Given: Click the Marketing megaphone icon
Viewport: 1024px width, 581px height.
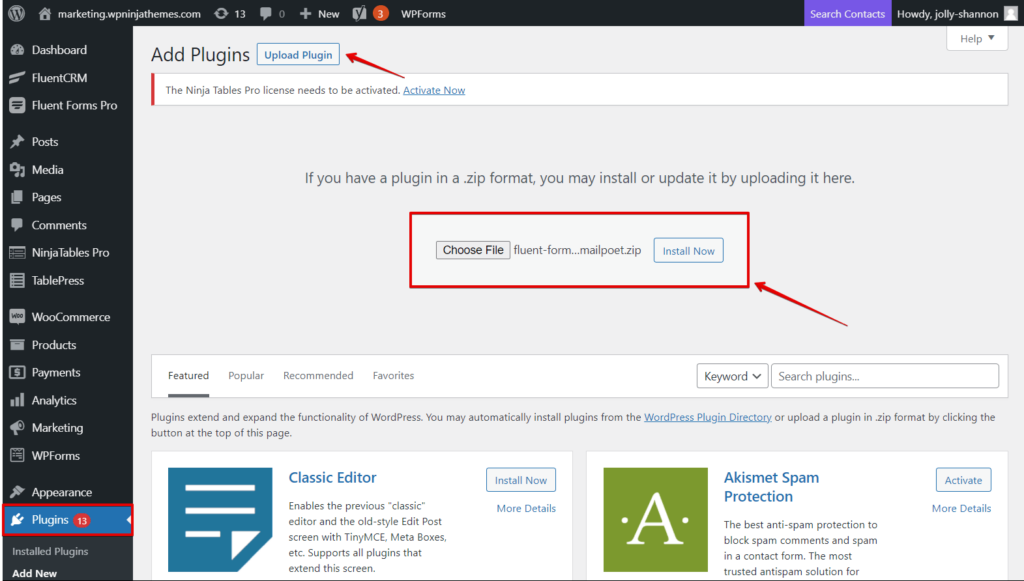Looking at the screenshot, I should point(18,428).
